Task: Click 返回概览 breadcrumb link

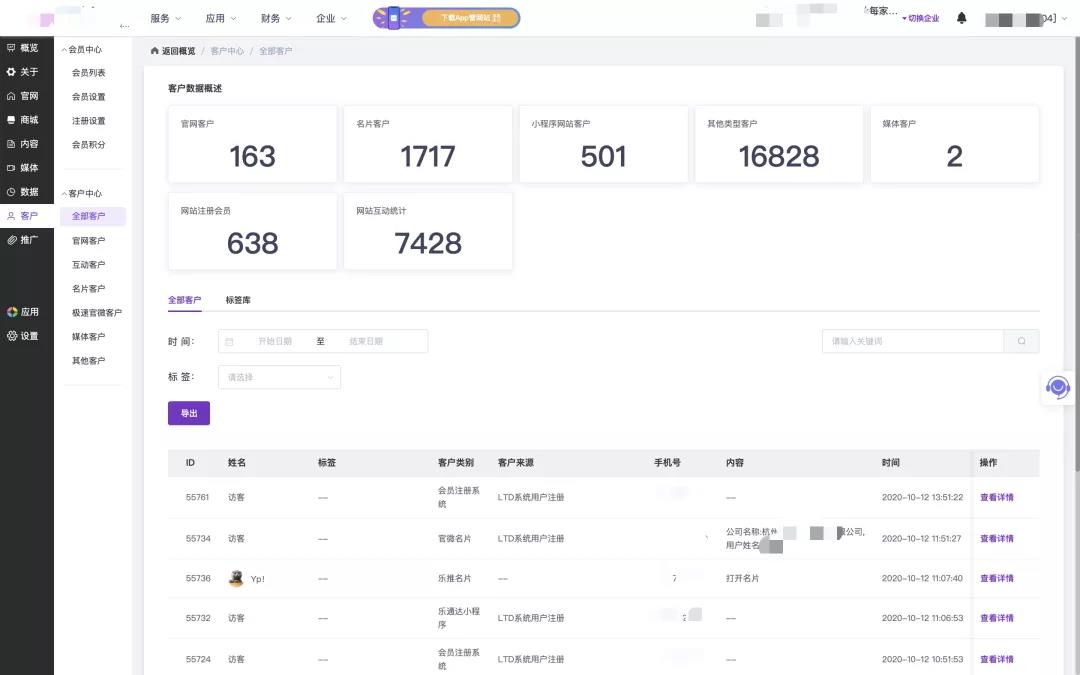Action: (173, 51)
